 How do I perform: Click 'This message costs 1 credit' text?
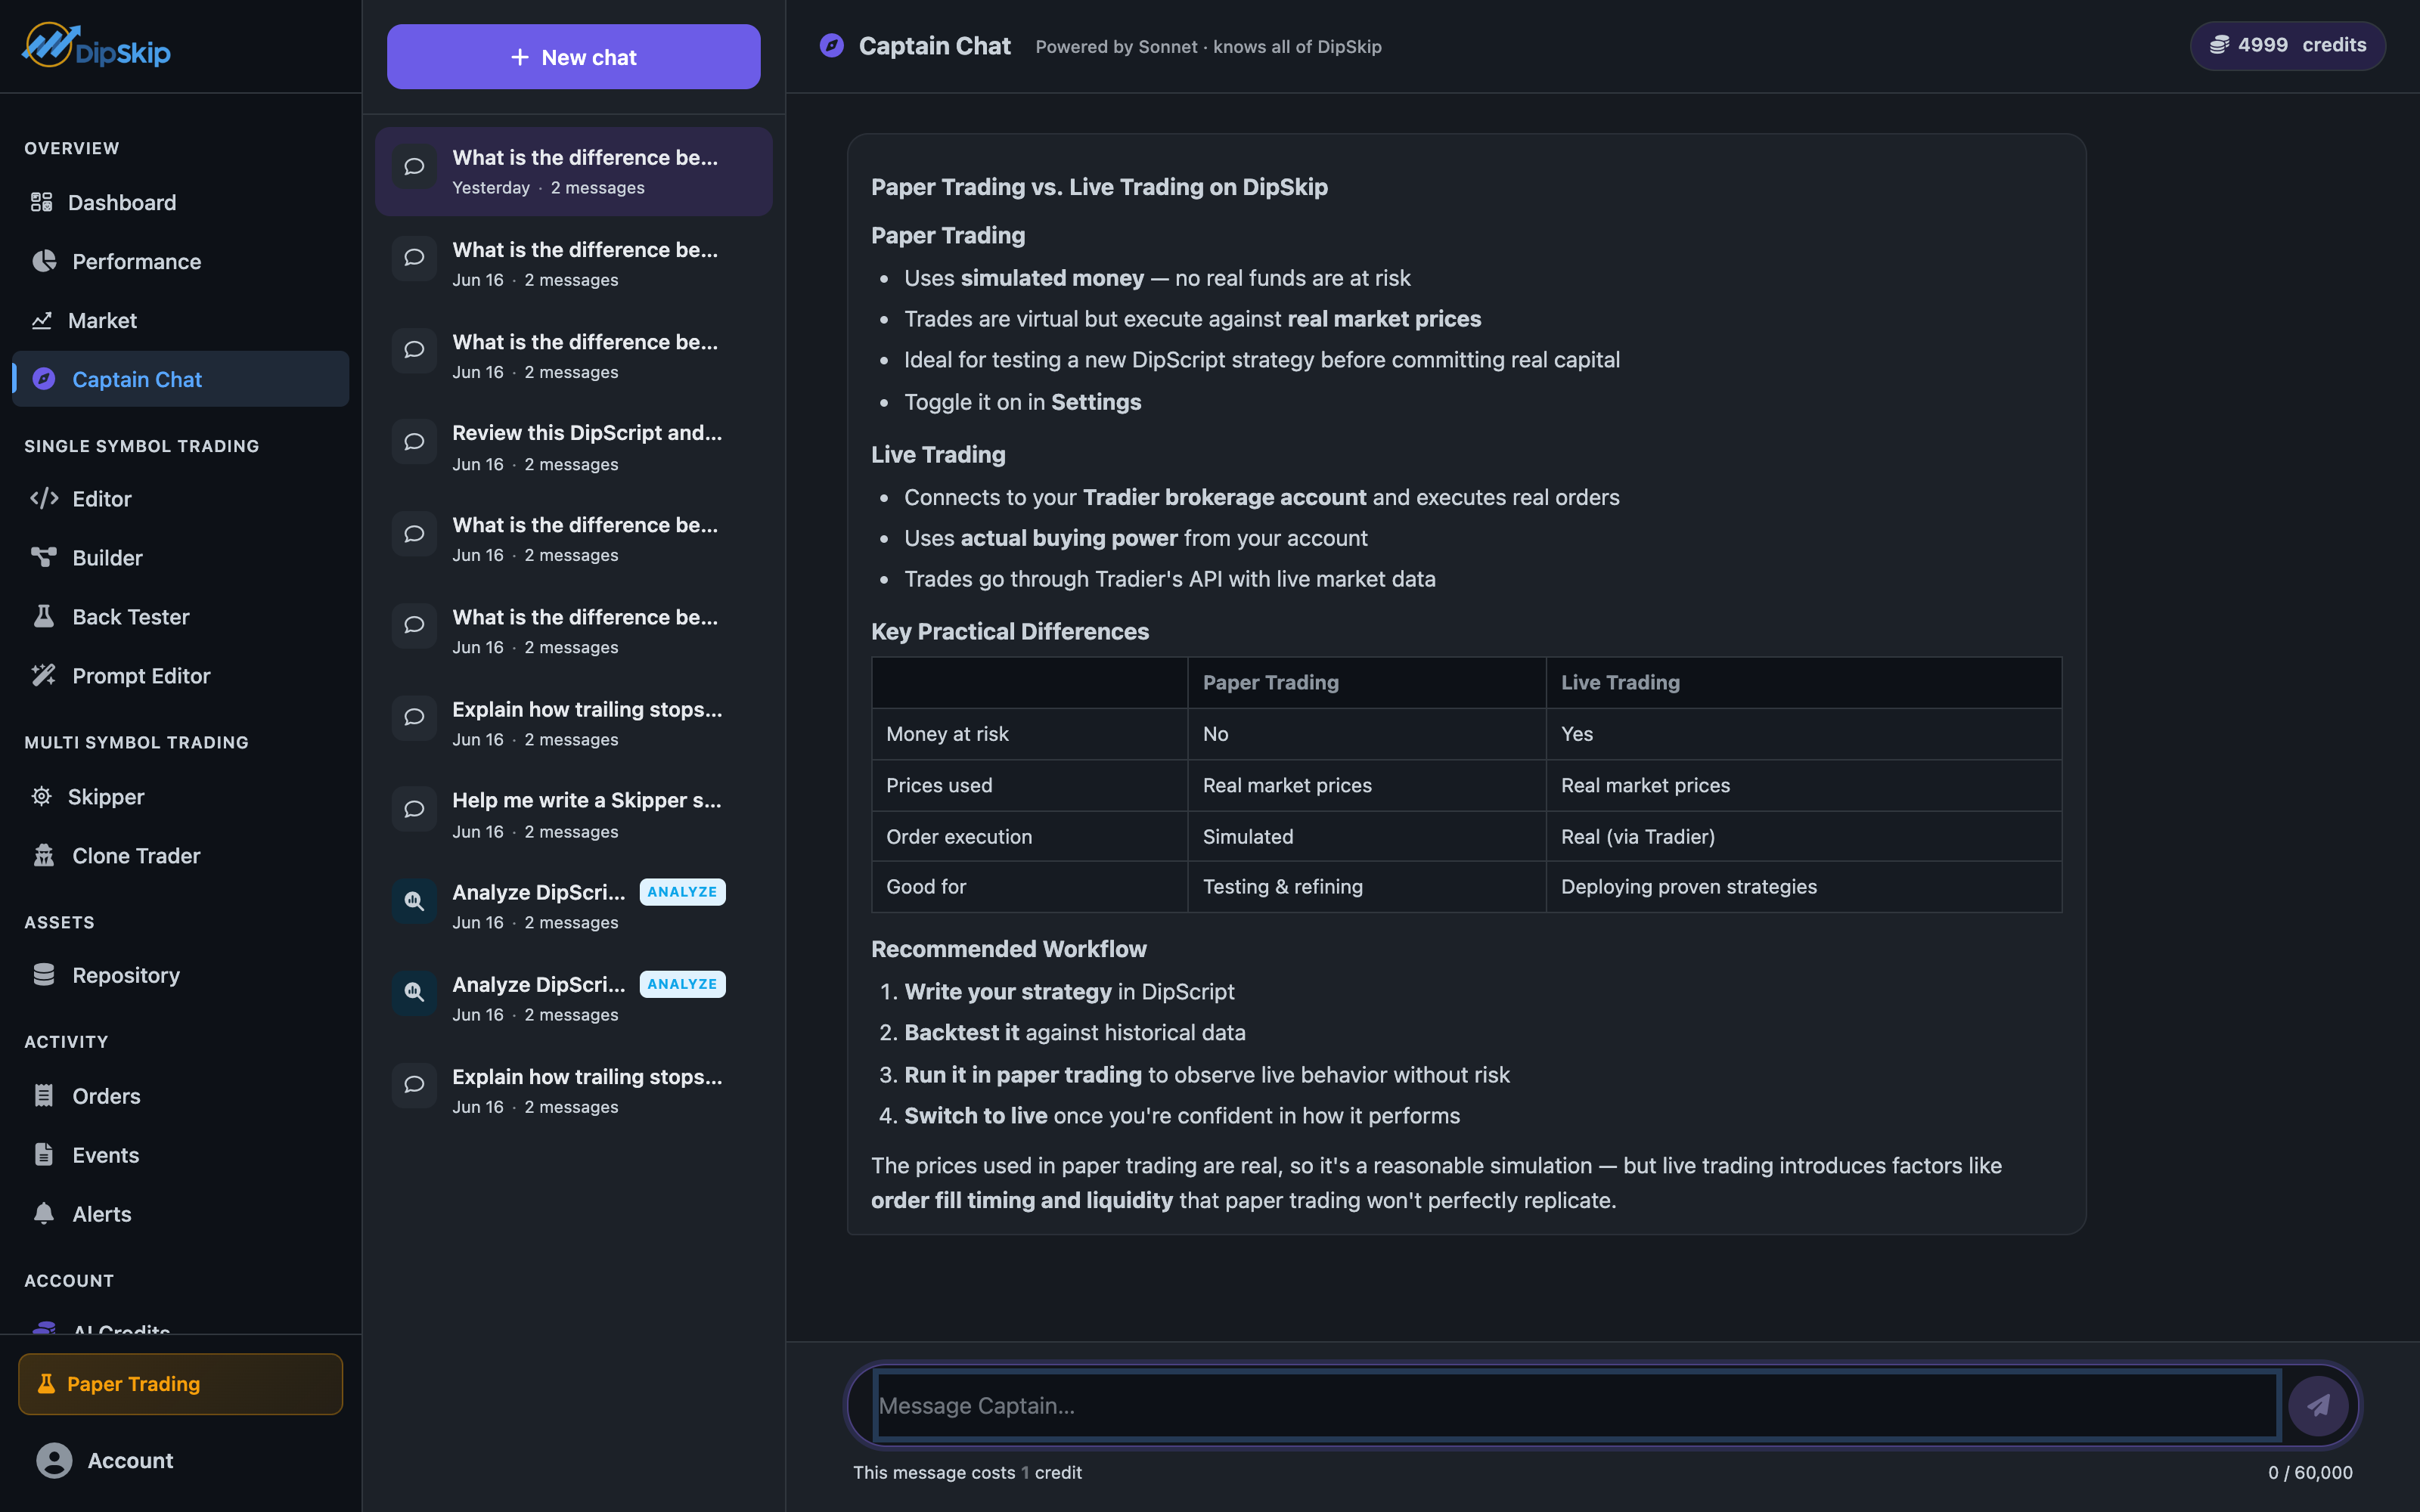click(966, 1472)
